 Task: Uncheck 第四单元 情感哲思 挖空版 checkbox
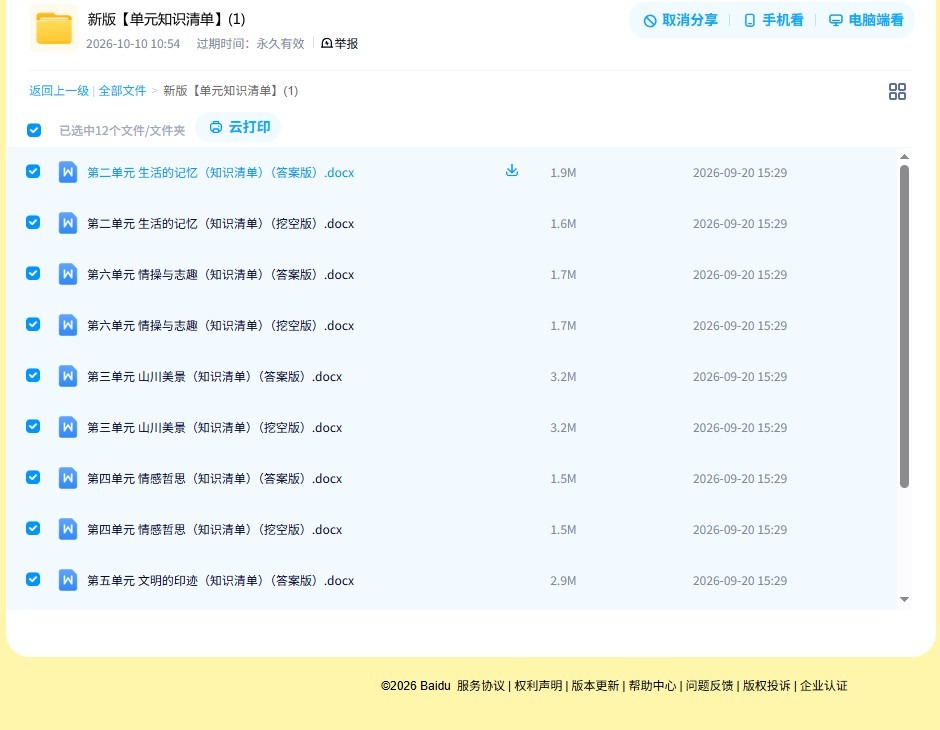tap(33, 528)
